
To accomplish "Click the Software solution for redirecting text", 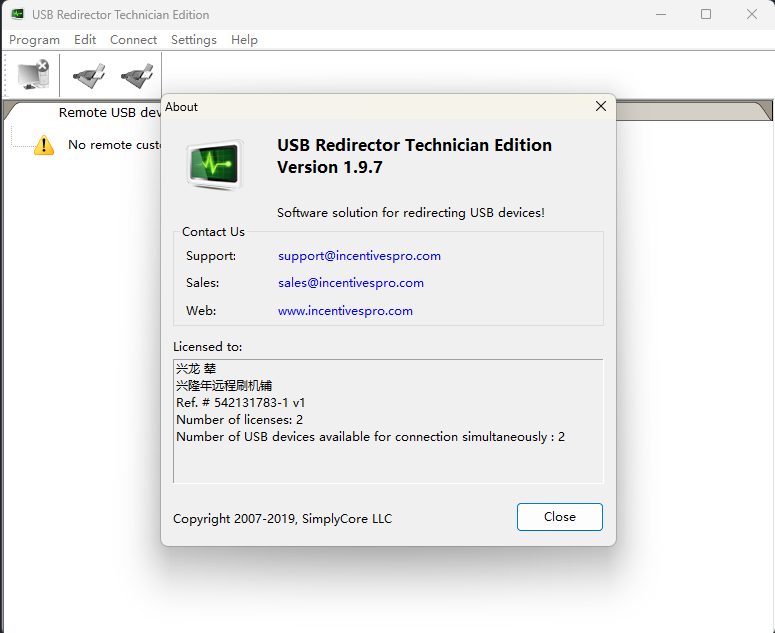I will click(411, 213).
